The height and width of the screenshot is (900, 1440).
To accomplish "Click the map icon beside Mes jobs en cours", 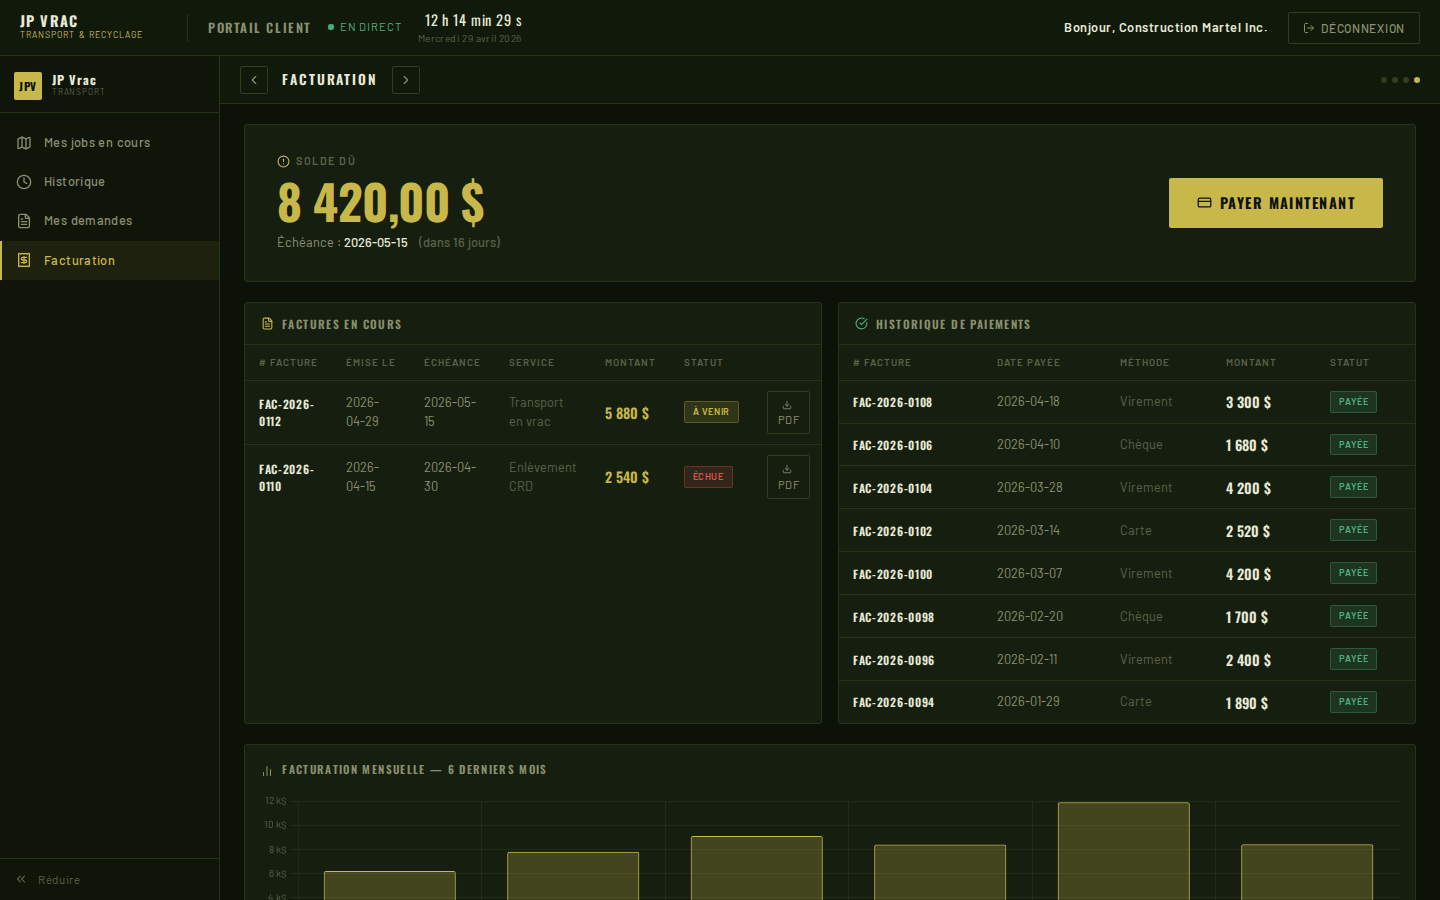I will 24,143.
